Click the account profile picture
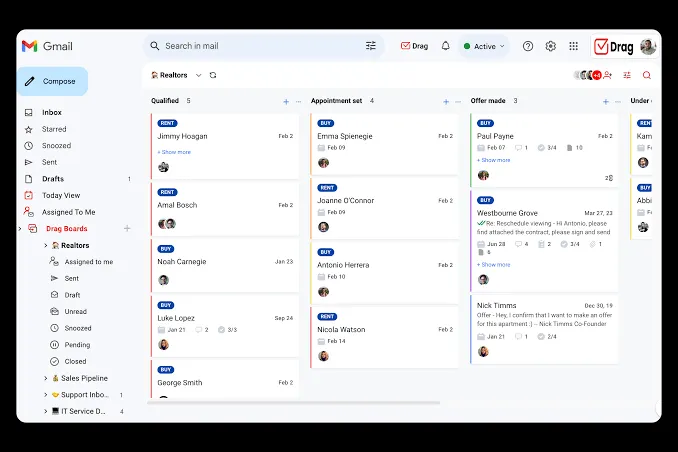Viewport: 678px width, 452px height. 648,47
